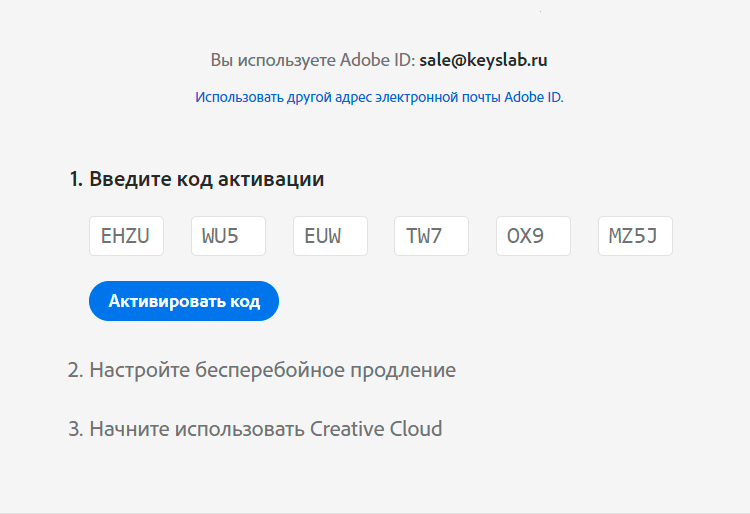
Task: Click step '2. Настройте бесперебойное продление'
Action: click(262, 370)
